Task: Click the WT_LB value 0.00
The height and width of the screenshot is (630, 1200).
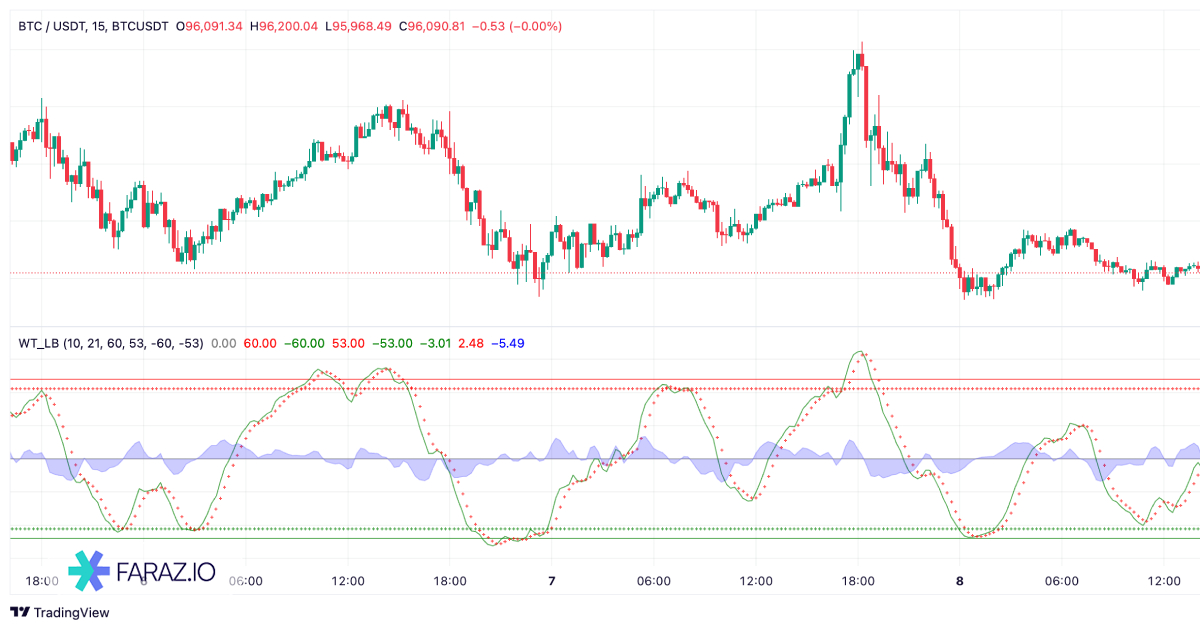Action: coord(223,343)
